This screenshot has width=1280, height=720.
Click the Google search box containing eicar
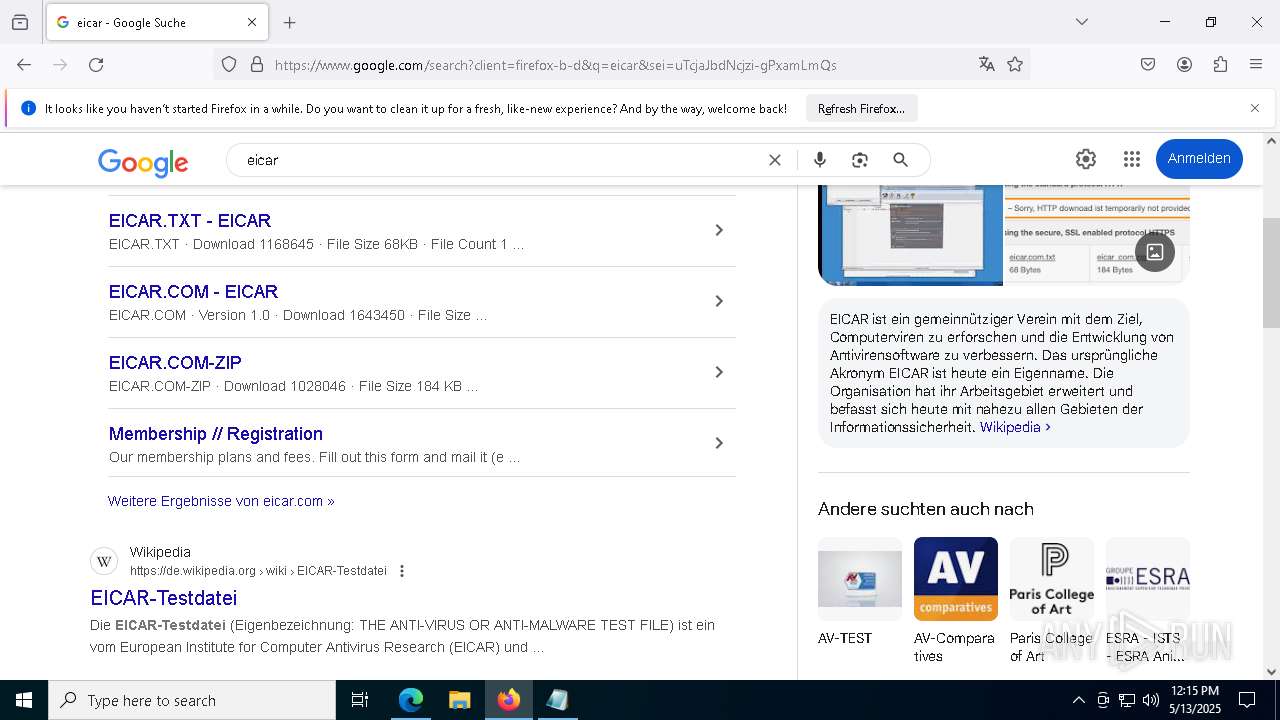tap(500, 160)
